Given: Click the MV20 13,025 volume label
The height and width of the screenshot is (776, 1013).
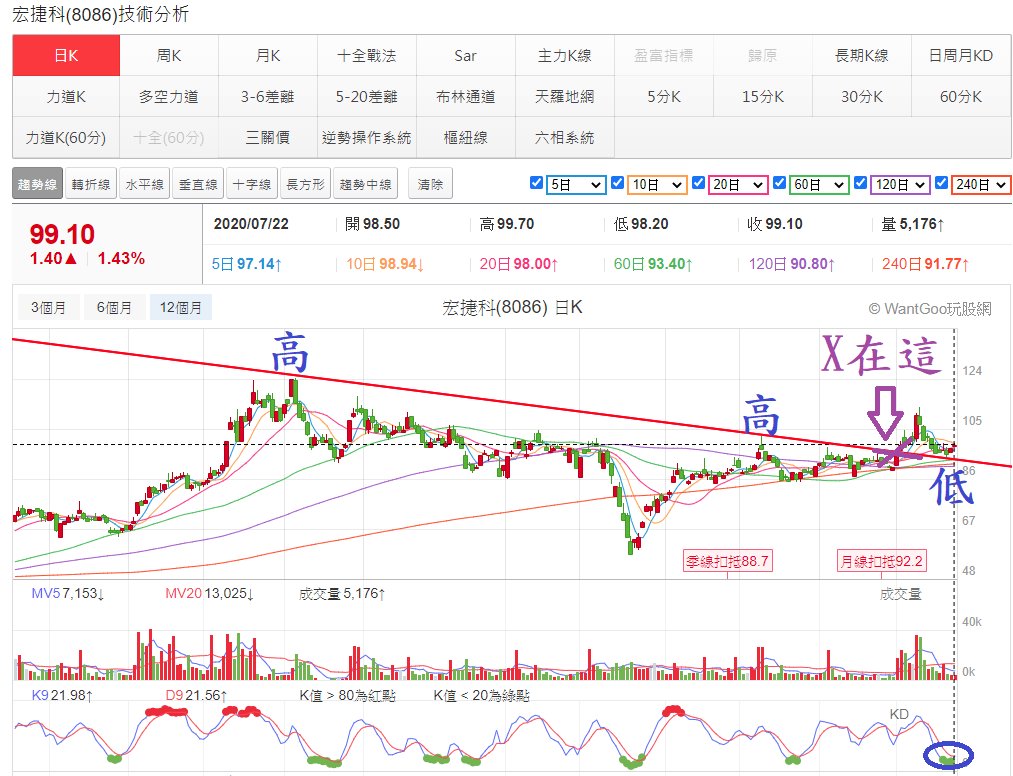Looking at the screenshot, I should (209, 593).
